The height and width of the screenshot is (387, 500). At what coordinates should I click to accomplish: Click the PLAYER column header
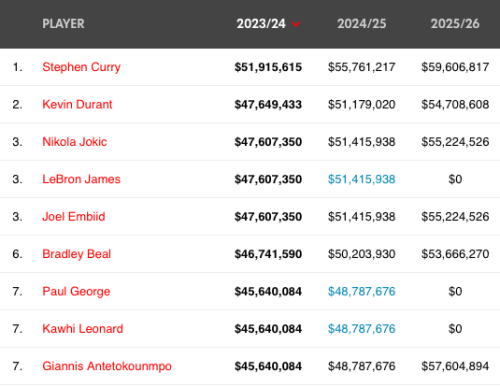(63, 24)
